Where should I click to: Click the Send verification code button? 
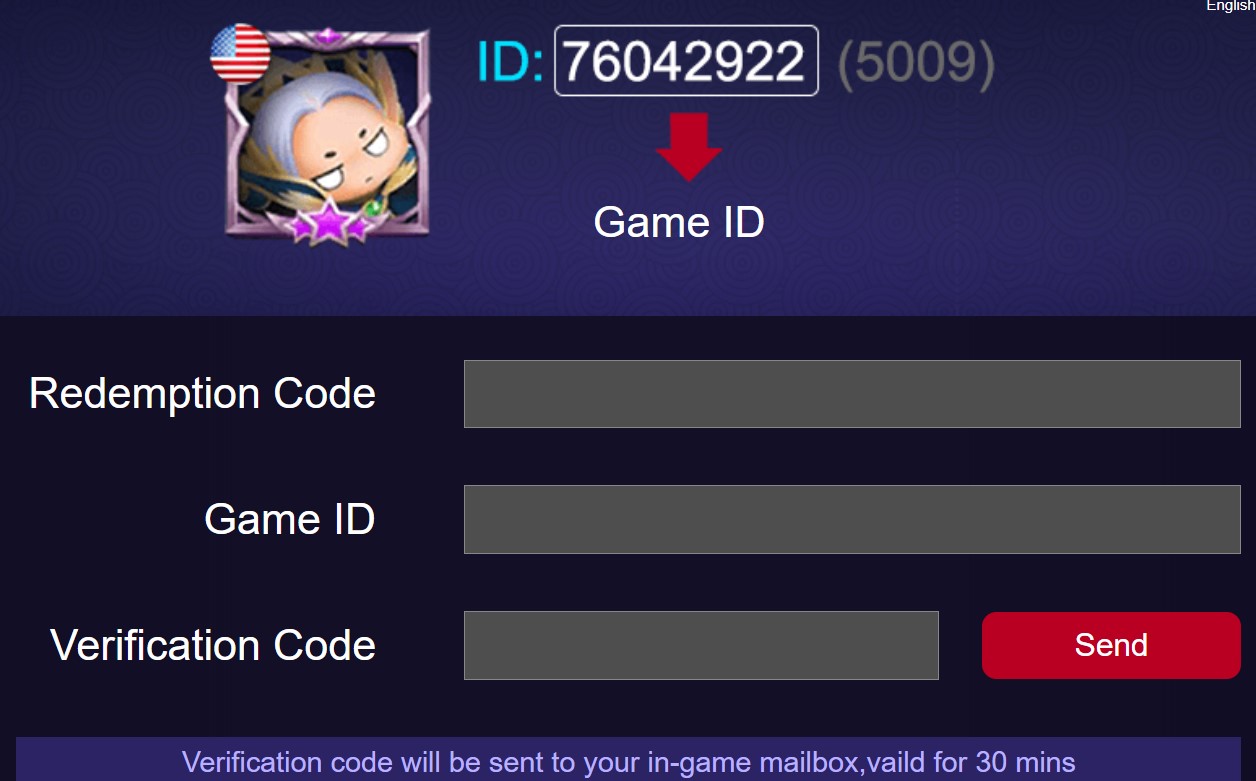[1111, 645]
